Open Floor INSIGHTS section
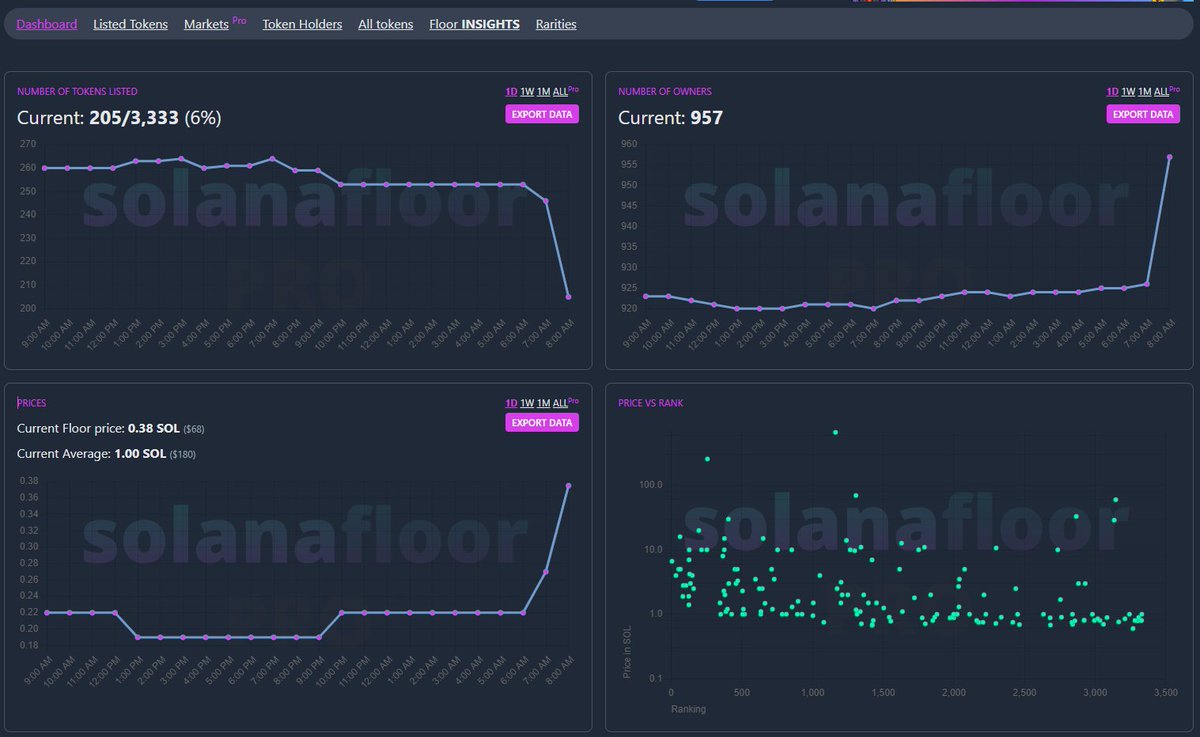This screenshot has height=737, width=1200. pos(474,24)
